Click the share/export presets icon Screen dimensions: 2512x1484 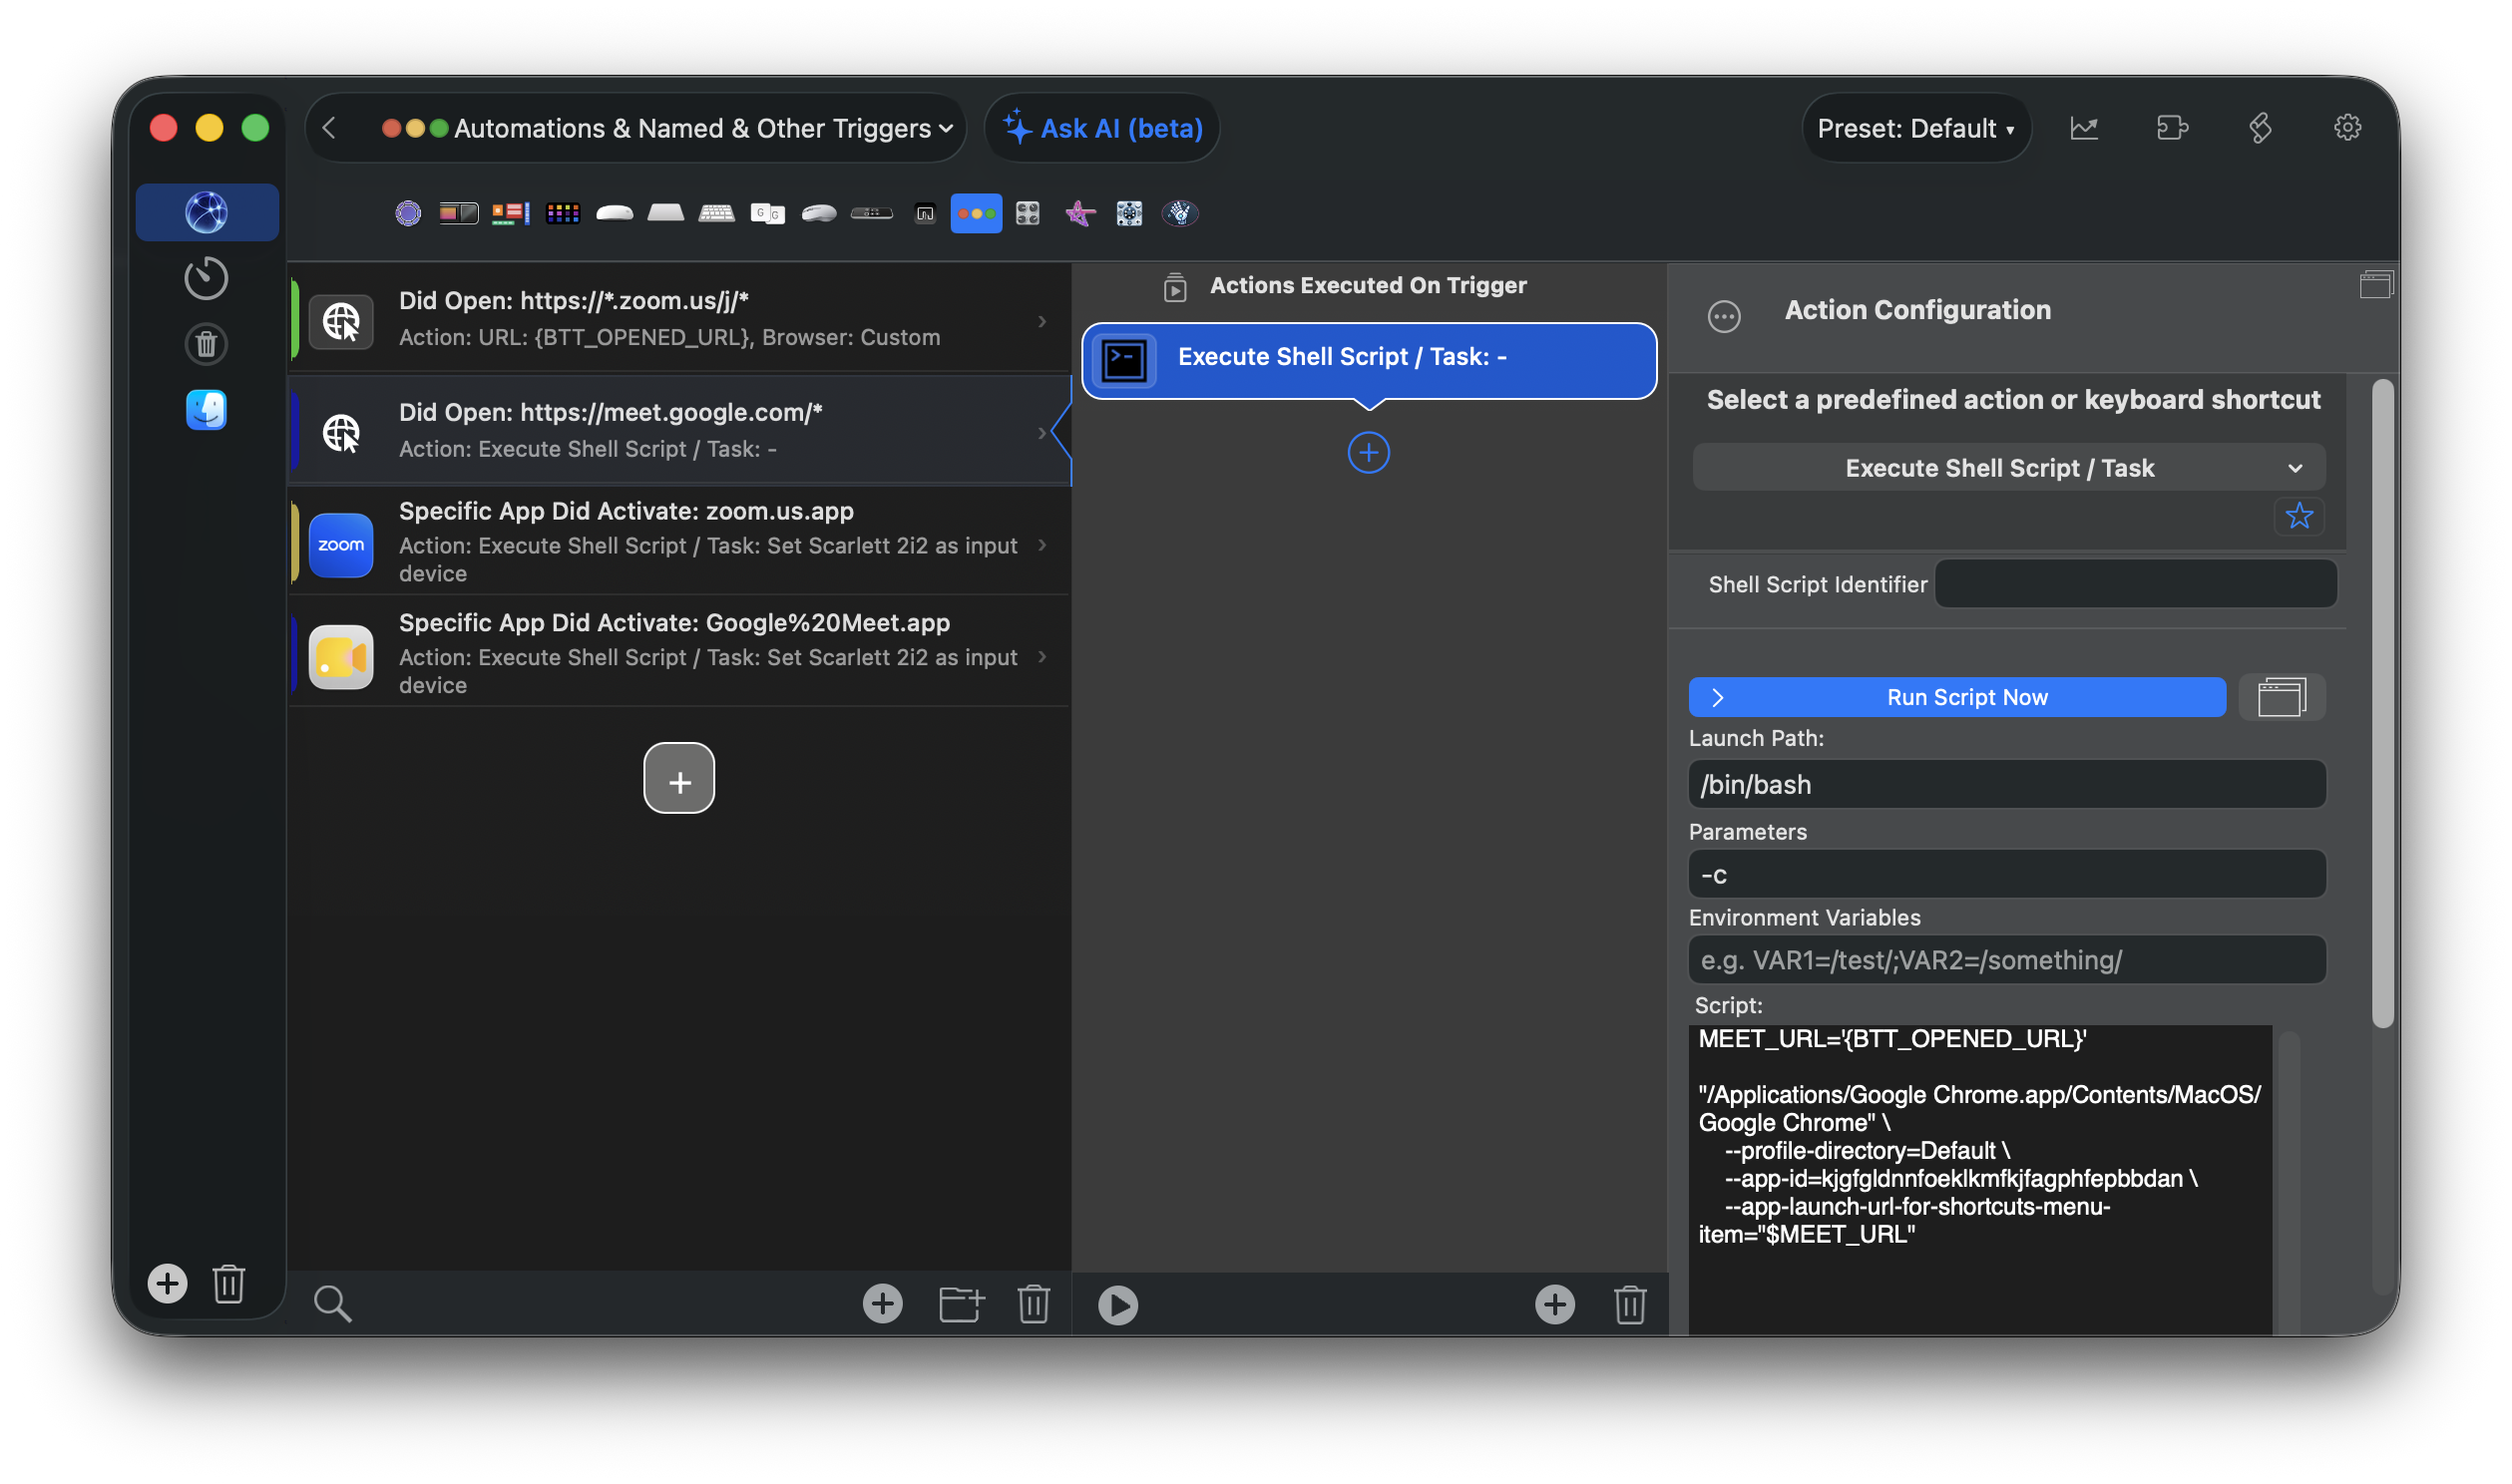[2171, 128]
